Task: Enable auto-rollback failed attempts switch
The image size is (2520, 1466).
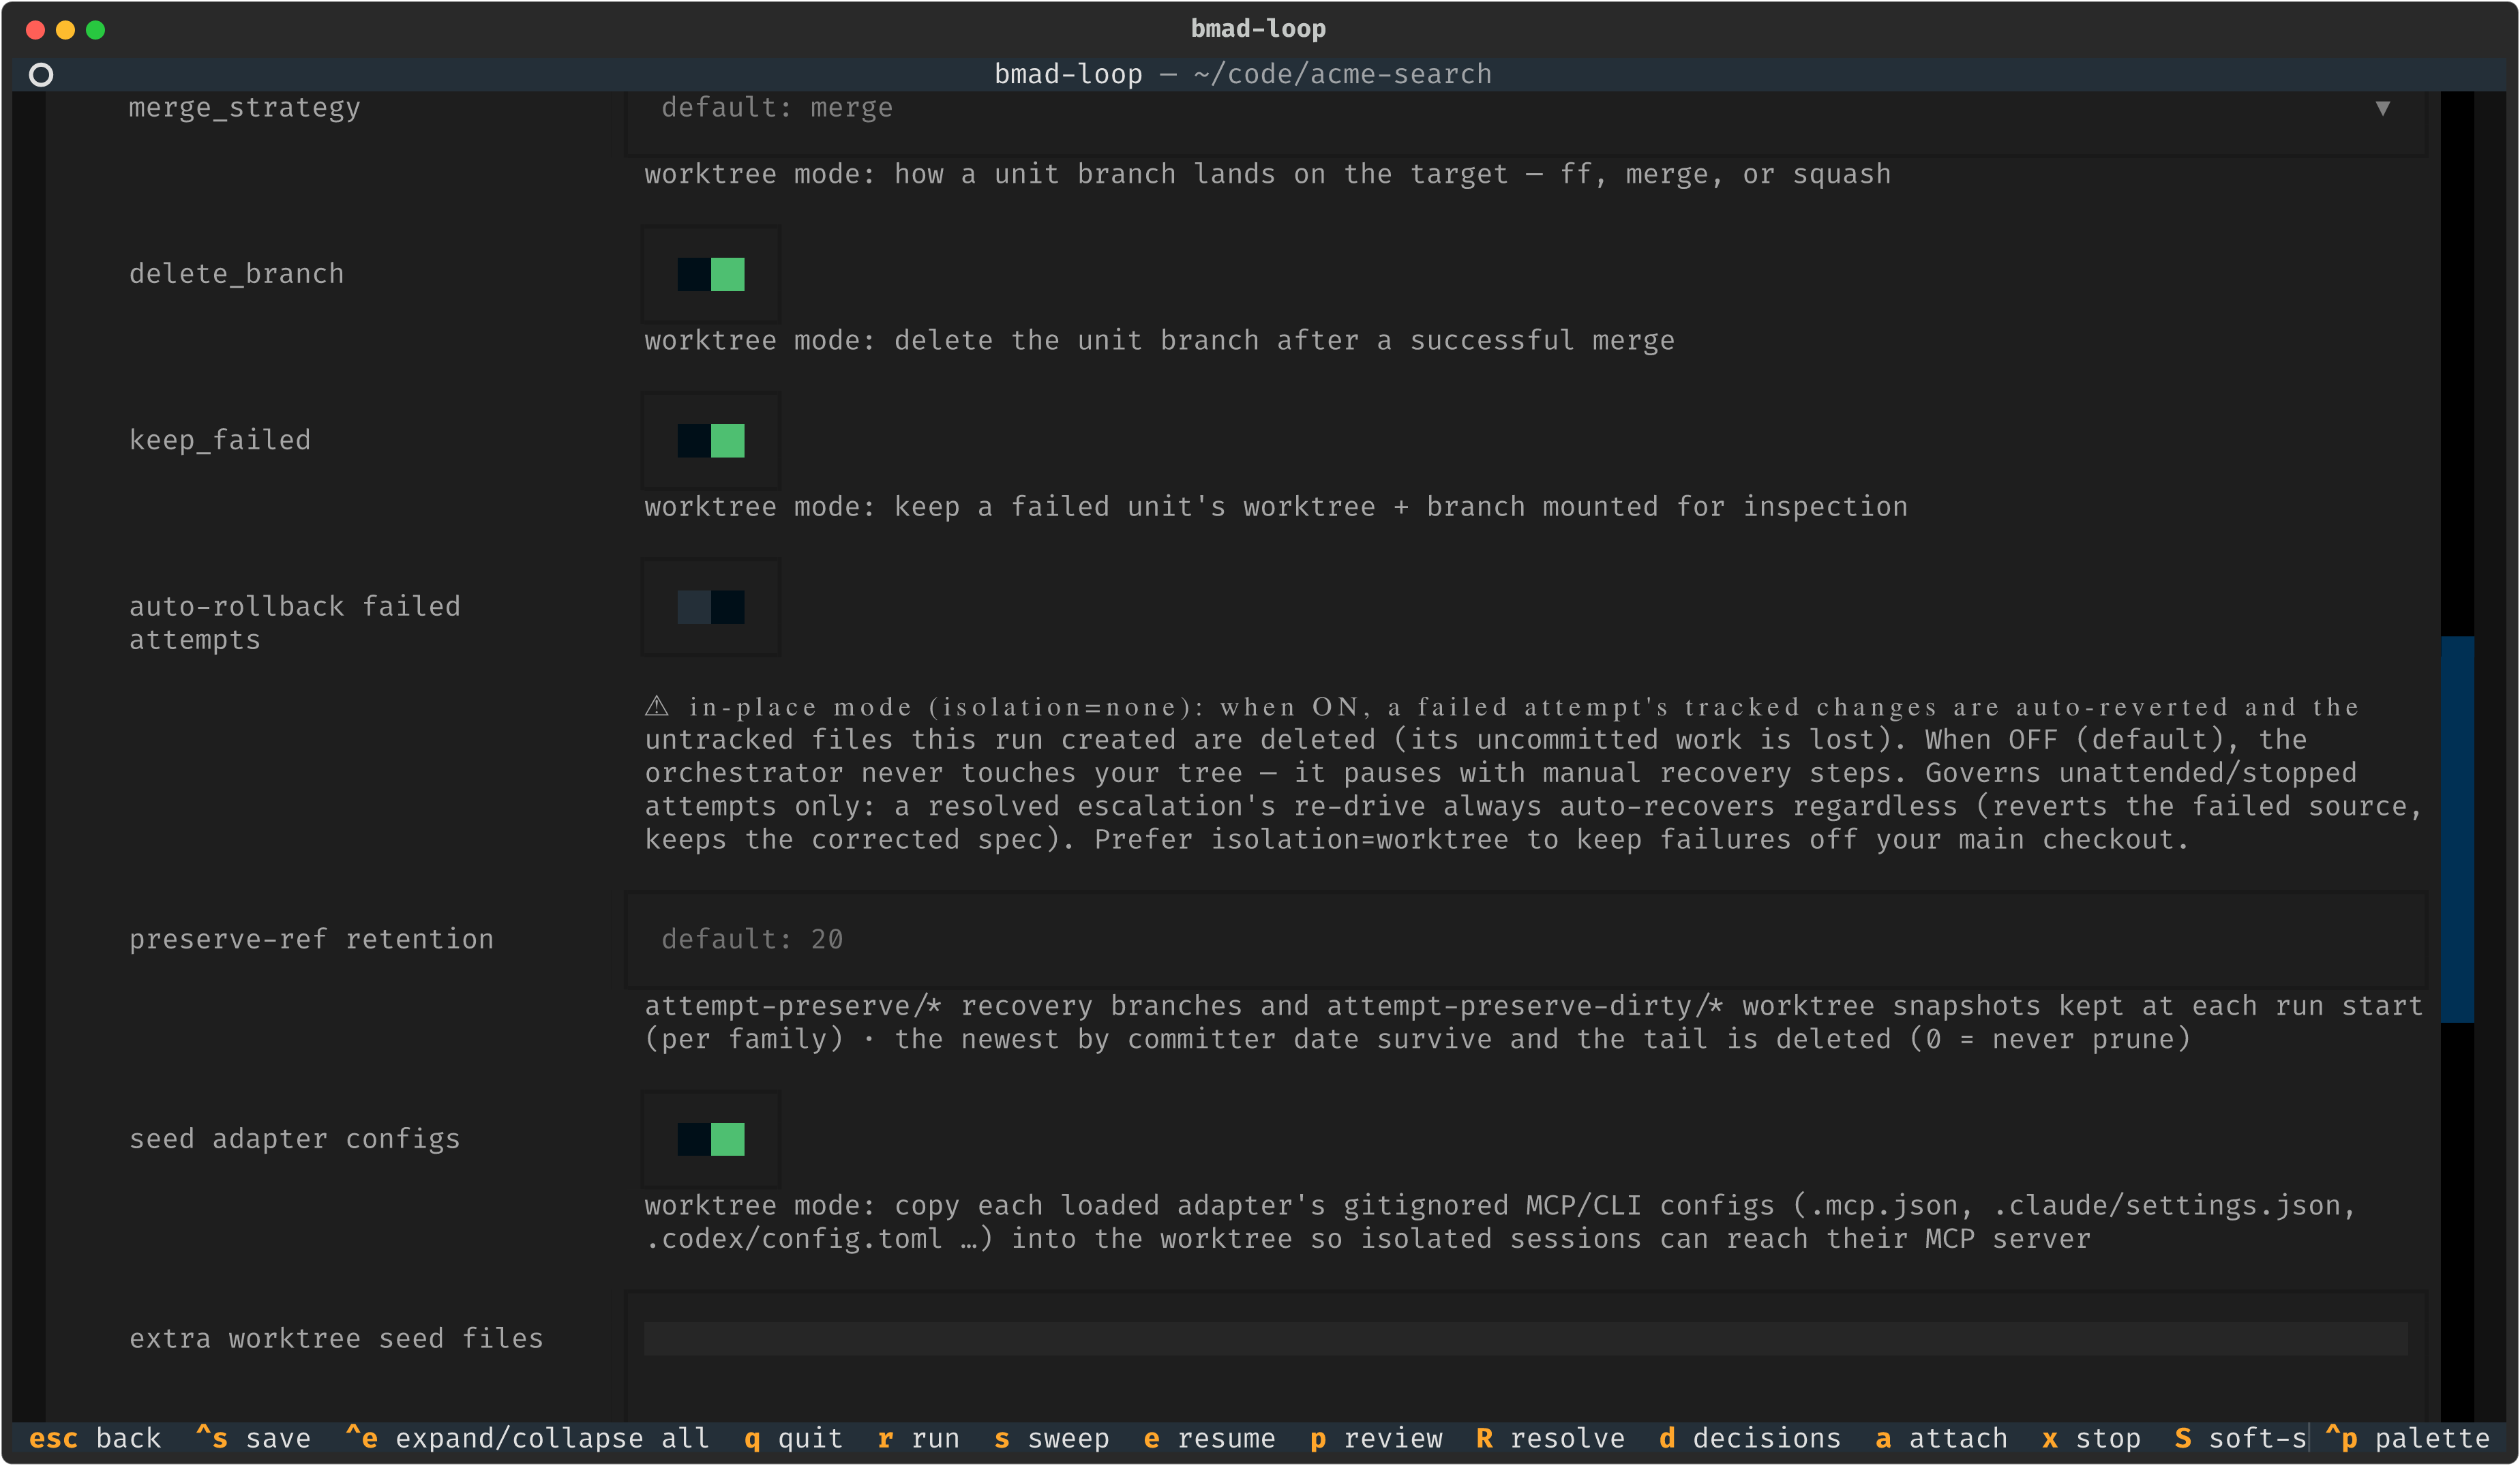Action: point(711,607)
